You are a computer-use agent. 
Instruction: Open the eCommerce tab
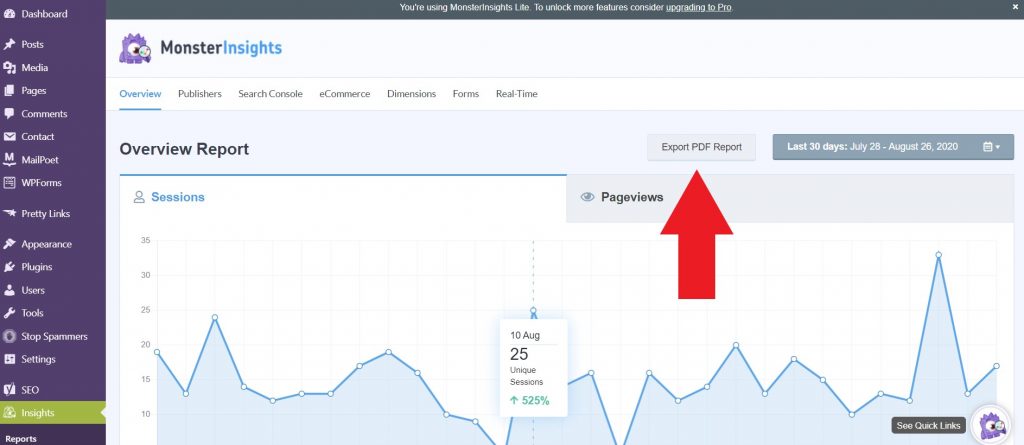tap(345, 93)
